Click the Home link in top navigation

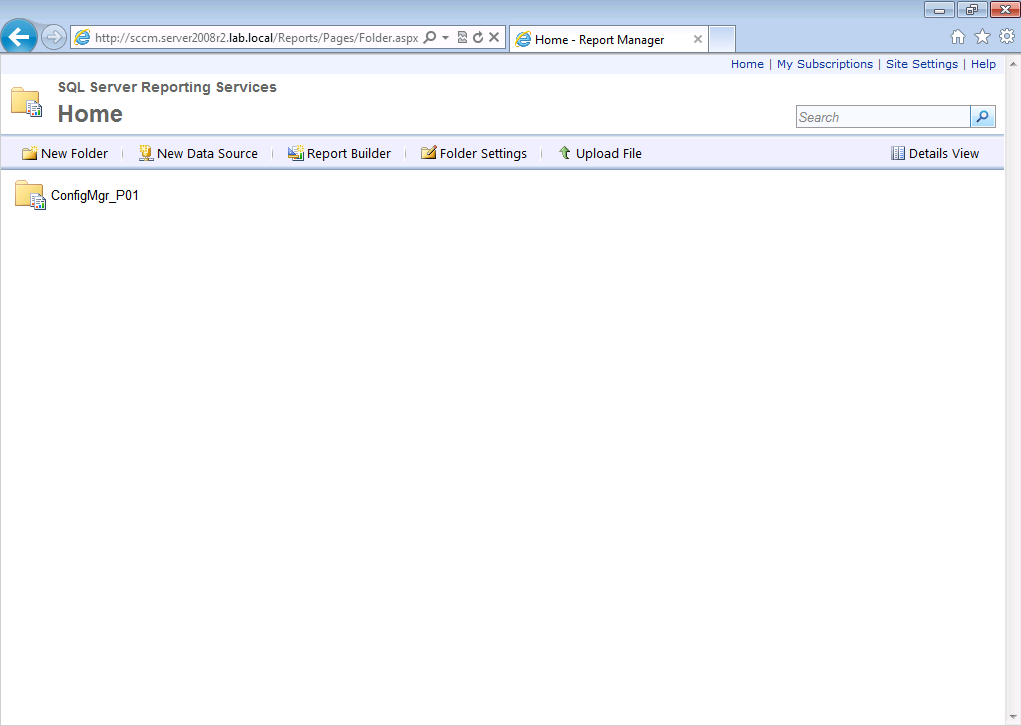(747, 64)
